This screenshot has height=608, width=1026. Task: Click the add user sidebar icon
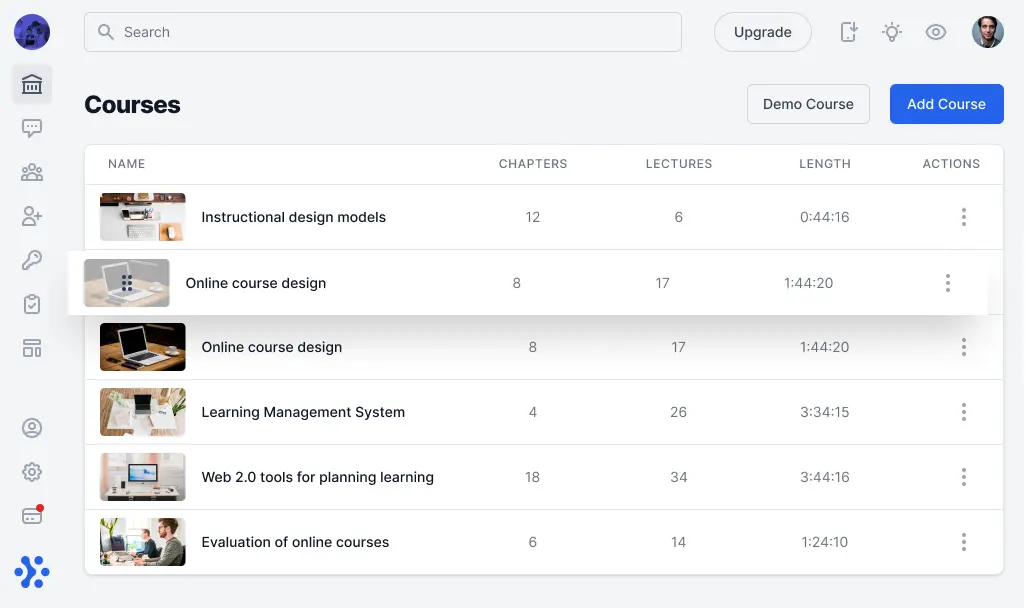tap(32, 216)
